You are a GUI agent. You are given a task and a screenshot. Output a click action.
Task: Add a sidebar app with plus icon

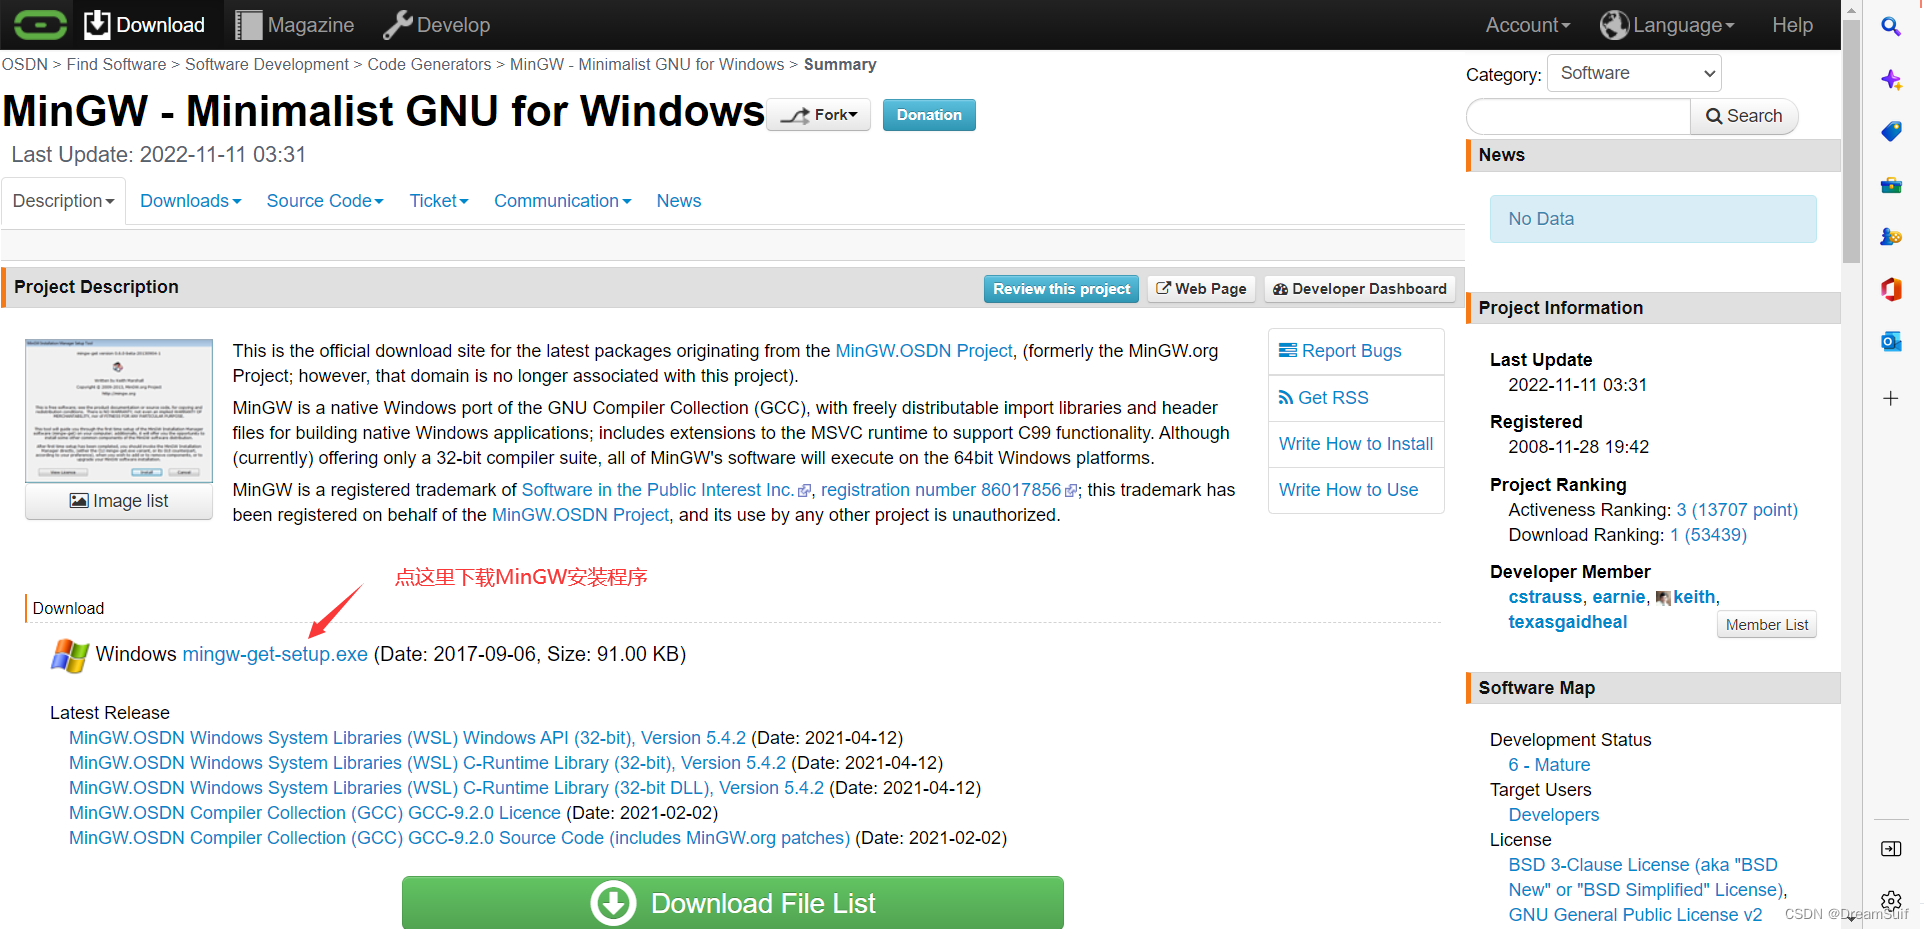(x=1891, y=398)
